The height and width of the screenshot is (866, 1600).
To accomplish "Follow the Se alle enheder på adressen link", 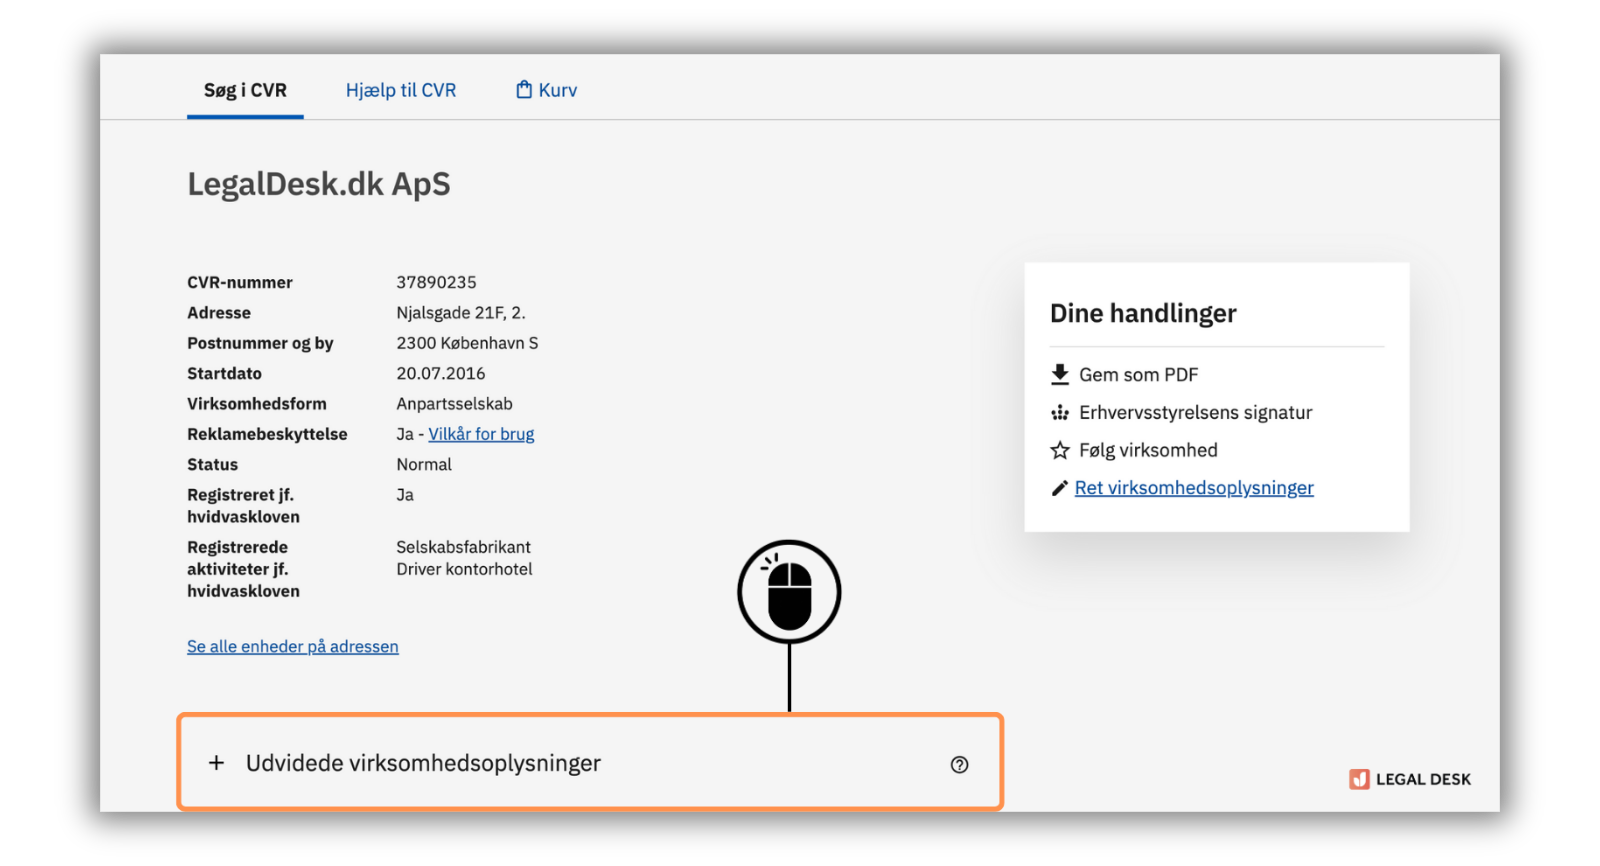I will tap(293, 647).
